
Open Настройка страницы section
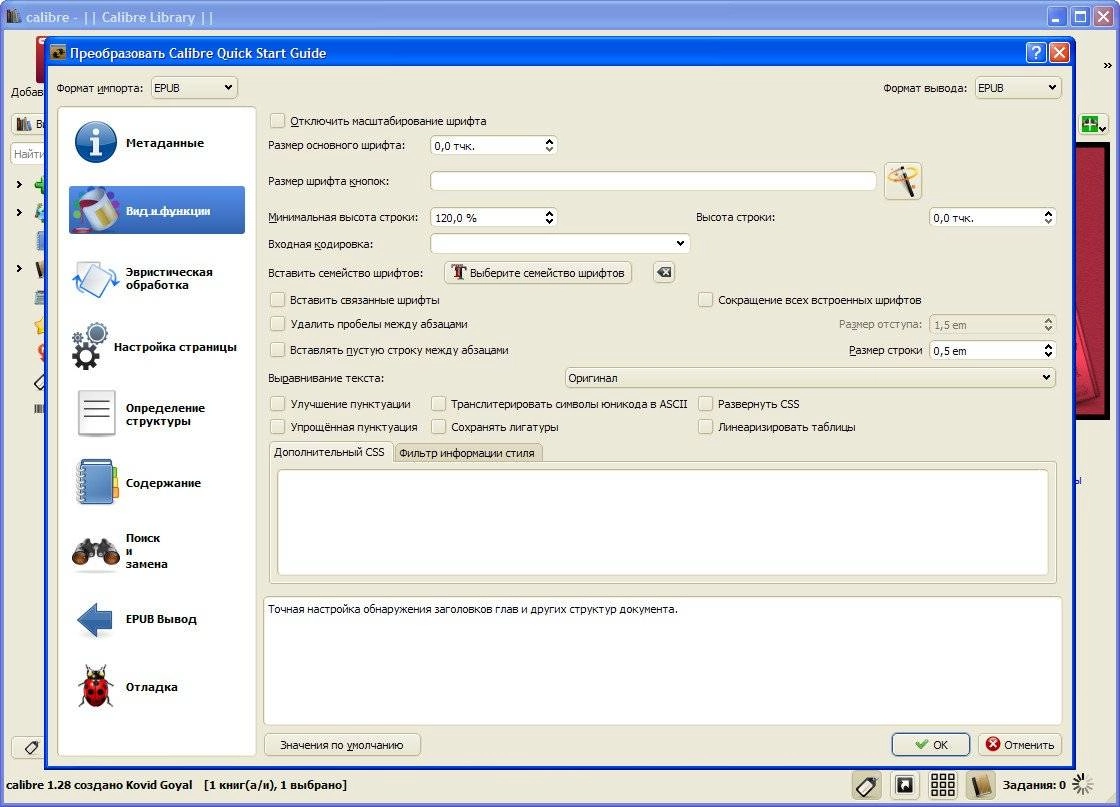click(x=156, y=346)
